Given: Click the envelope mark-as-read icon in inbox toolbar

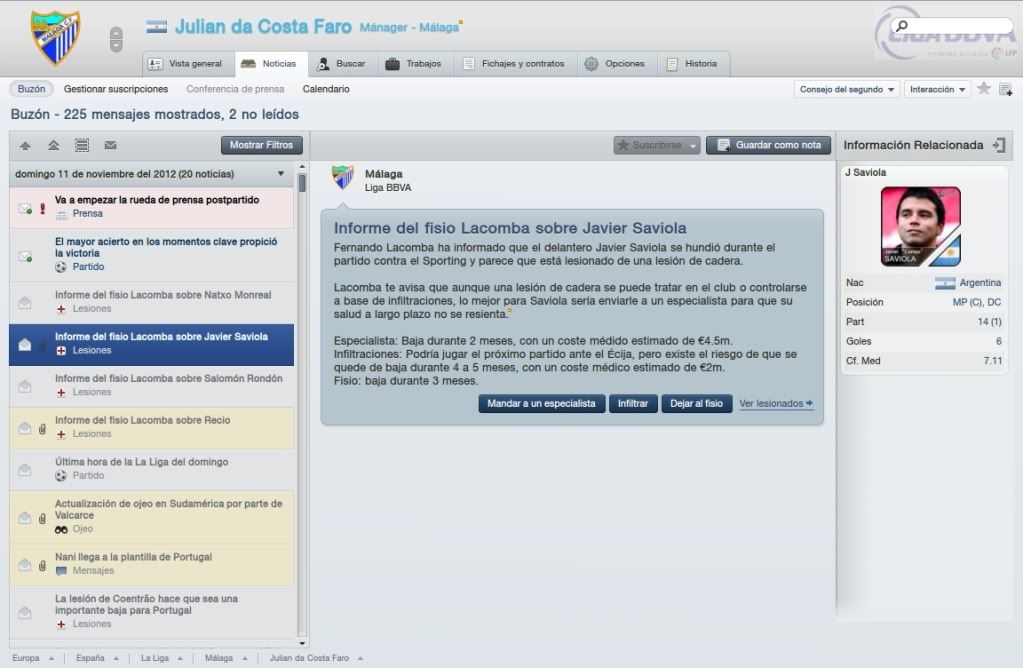Looking at the screenshot, I should click(110, 145).
